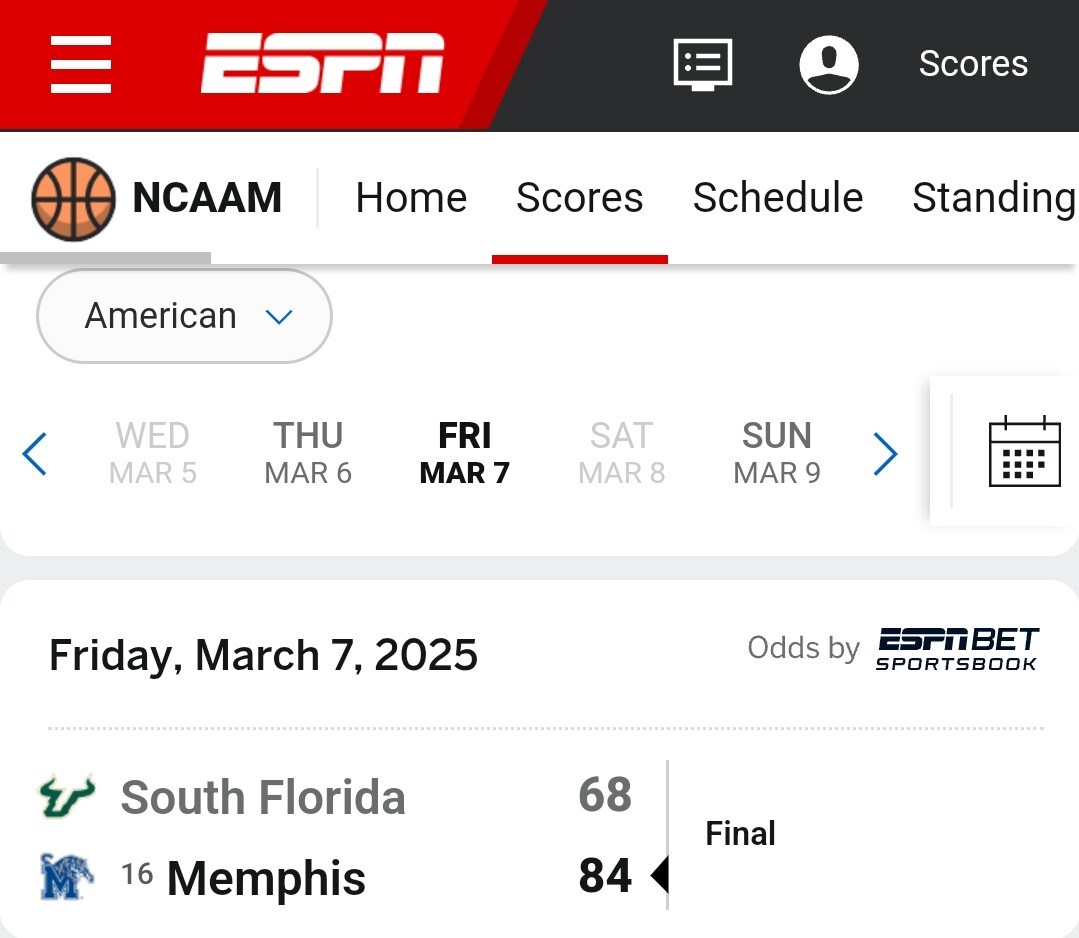Open the watch/TV listings icon

click(x=702, y=65)
